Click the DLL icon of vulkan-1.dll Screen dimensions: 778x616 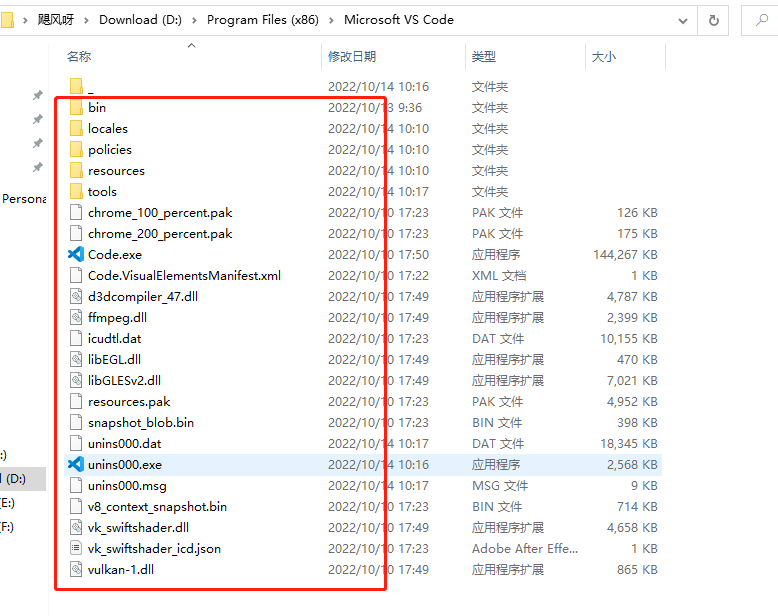[76, 569]
